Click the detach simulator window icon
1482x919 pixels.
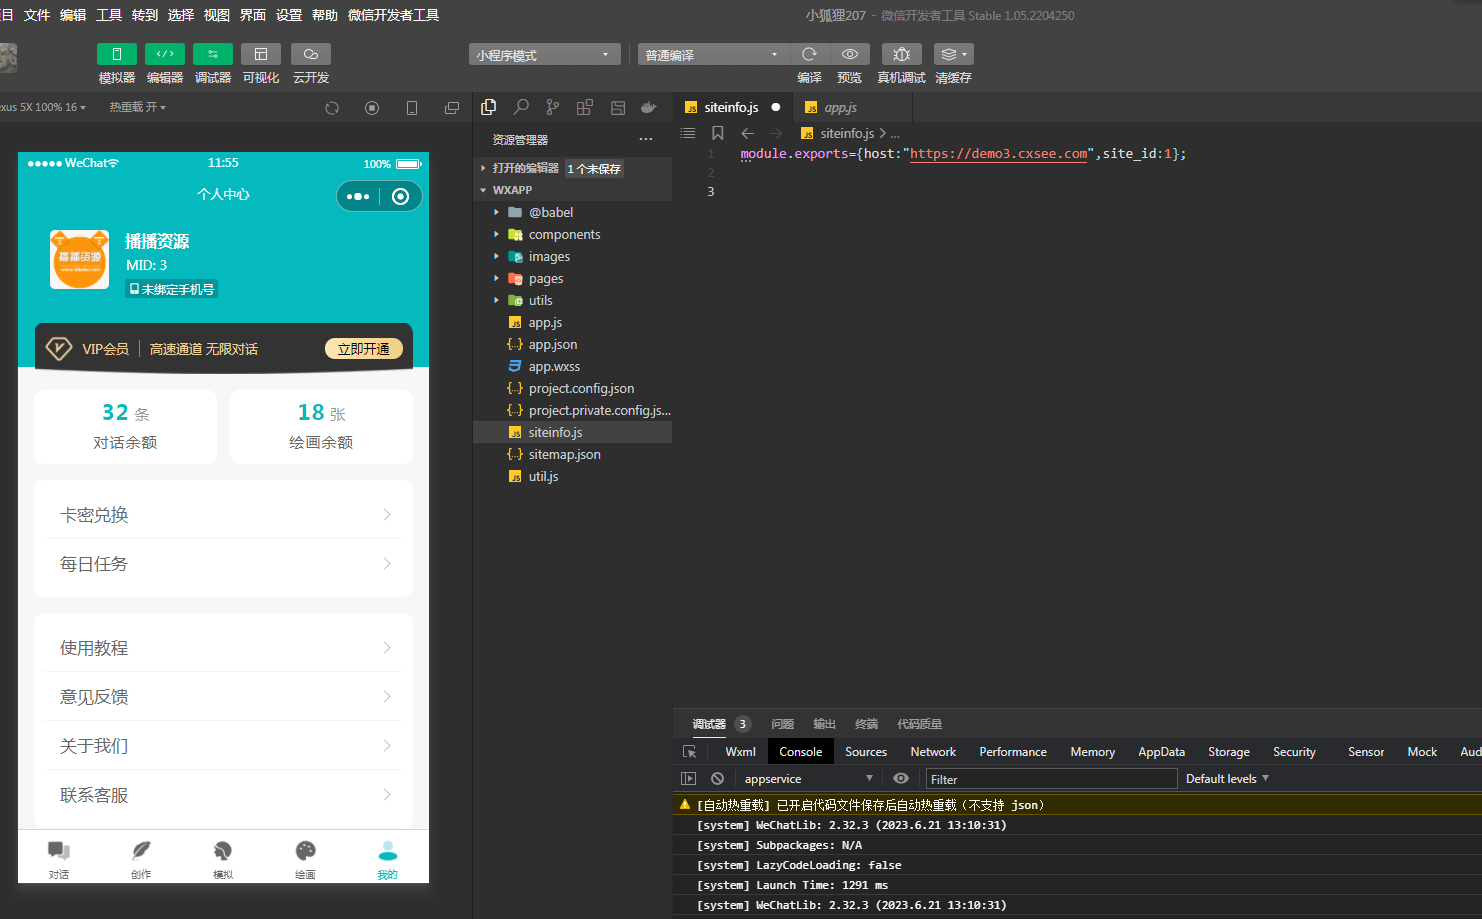click(452, 108)
